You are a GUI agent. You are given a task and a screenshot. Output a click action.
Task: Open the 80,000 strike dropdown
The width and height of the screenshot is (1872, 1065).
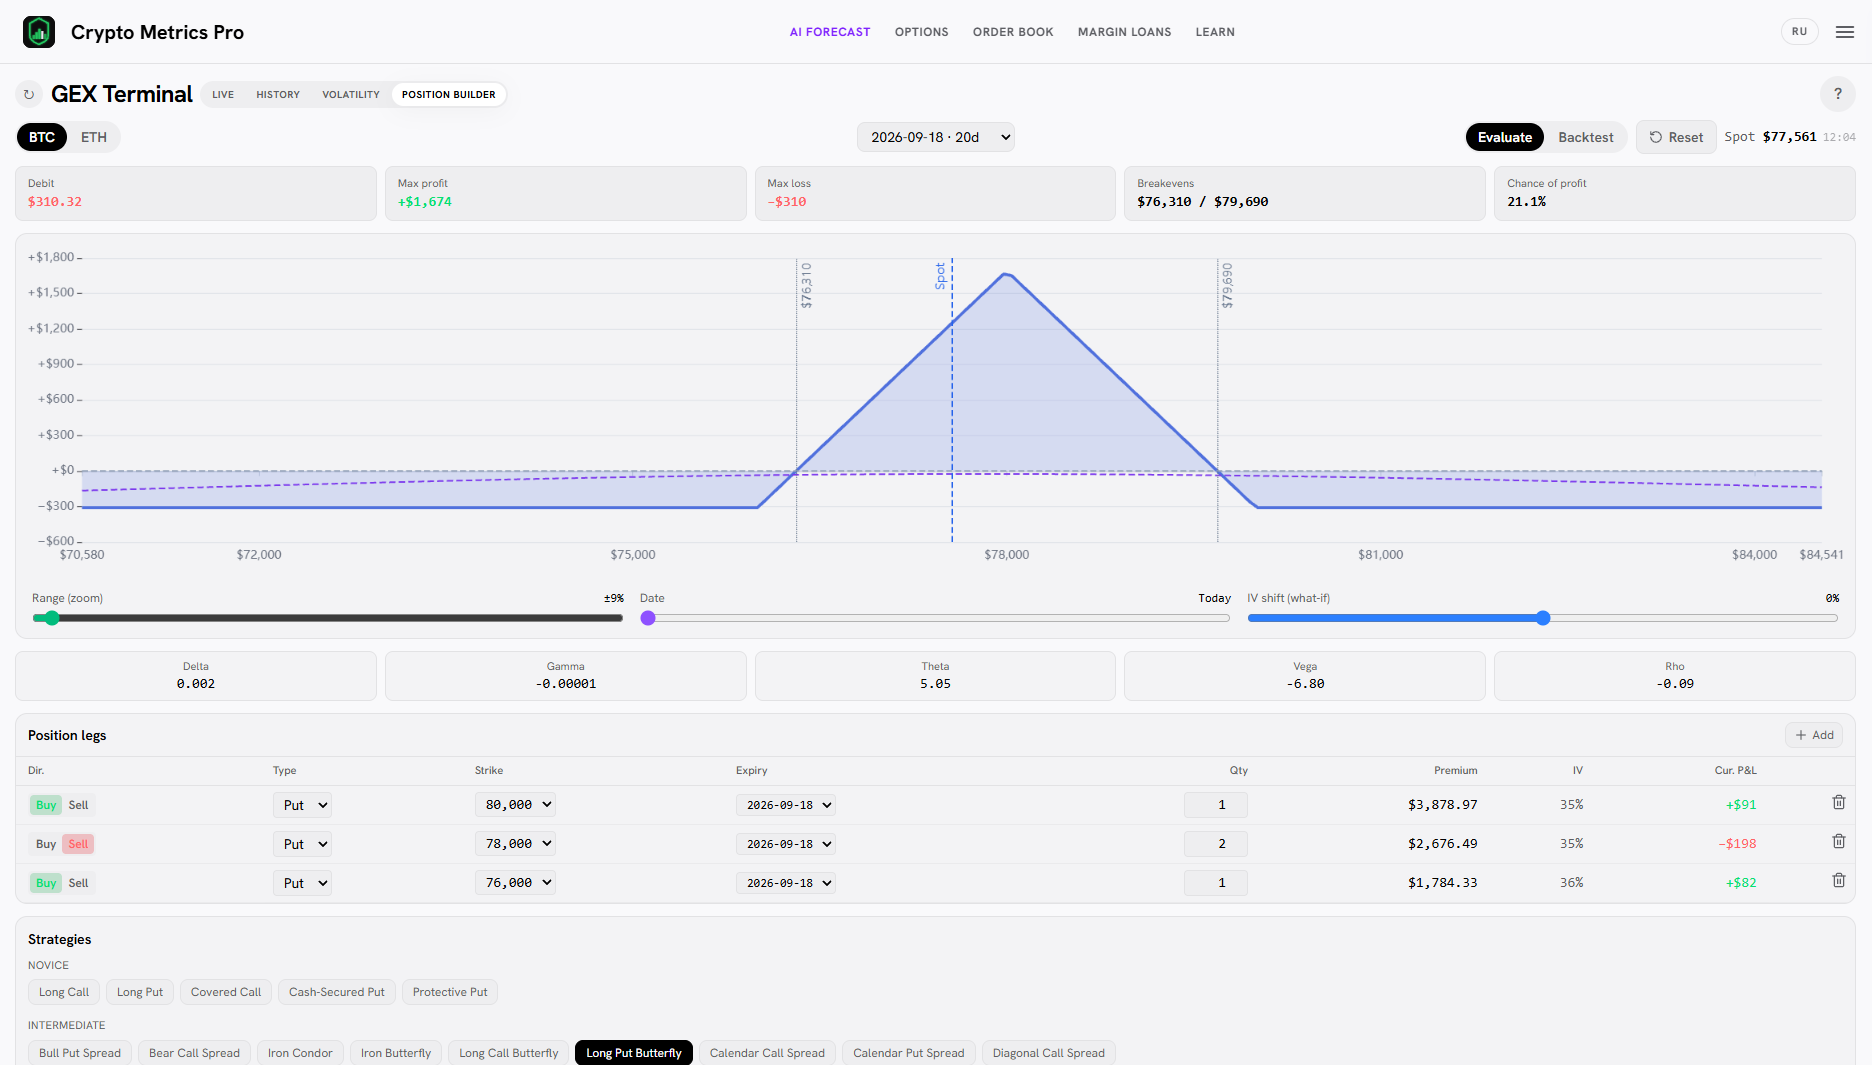515,804
